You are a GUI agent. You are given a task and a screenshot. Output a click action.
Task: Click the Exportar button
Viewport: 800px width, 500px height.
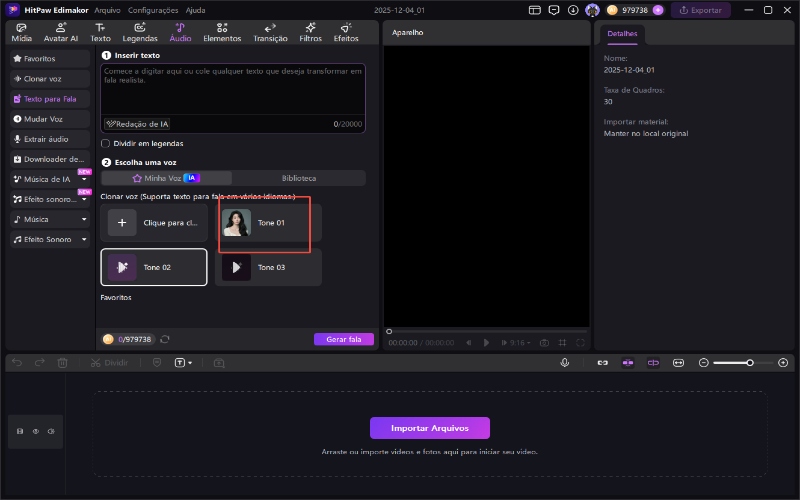coord(701,10)
